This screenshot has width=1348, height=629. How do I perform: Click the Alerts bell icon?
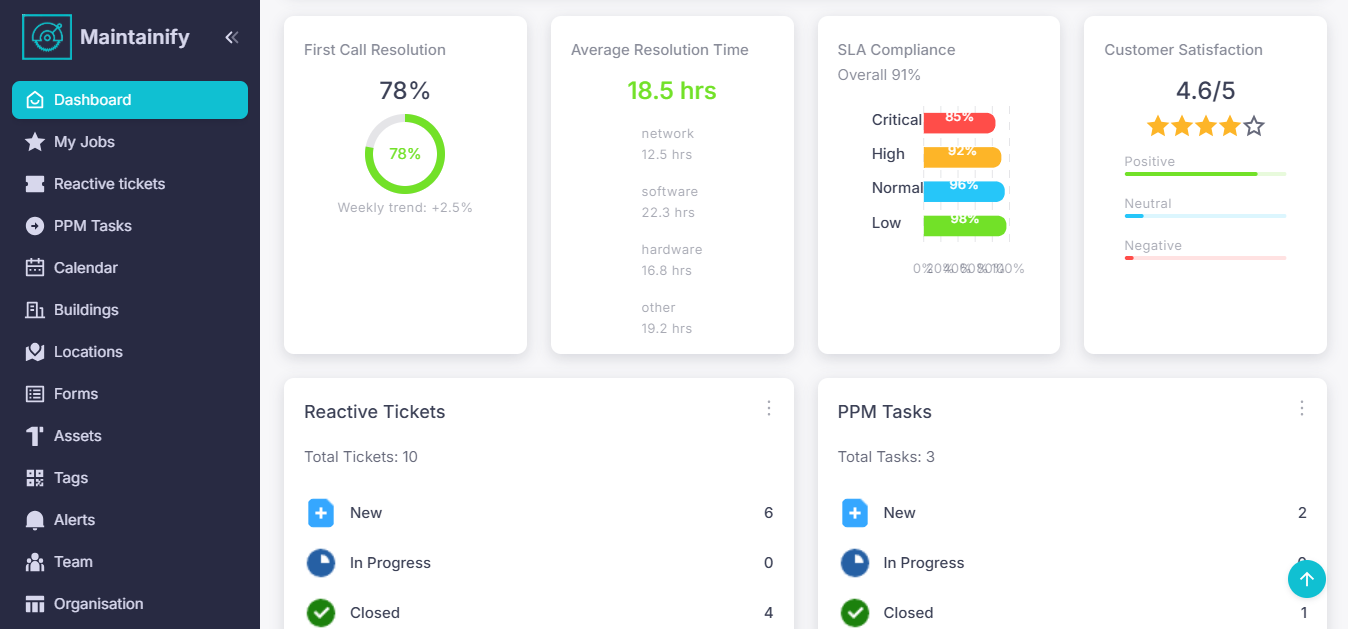click(35, 520)
